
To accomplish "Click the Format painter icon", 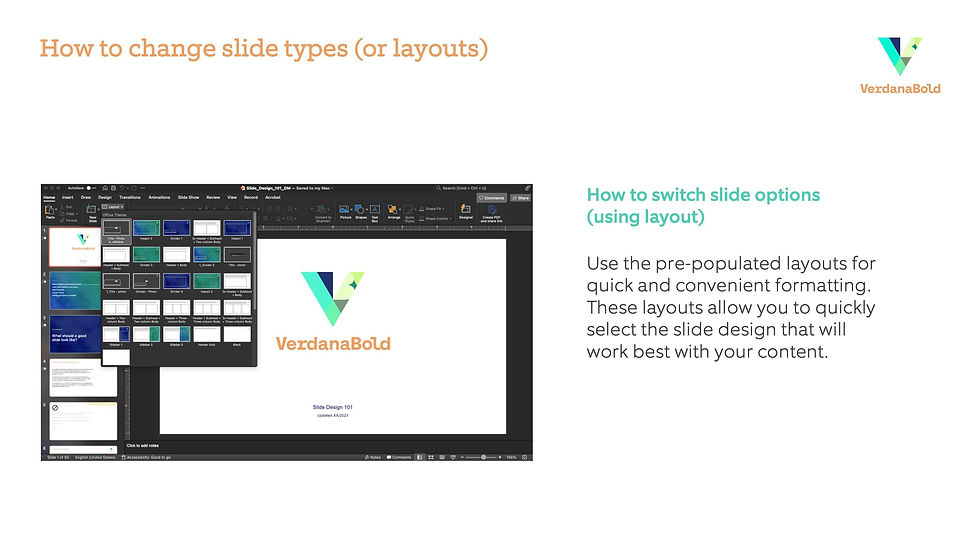I will (62, 220).
